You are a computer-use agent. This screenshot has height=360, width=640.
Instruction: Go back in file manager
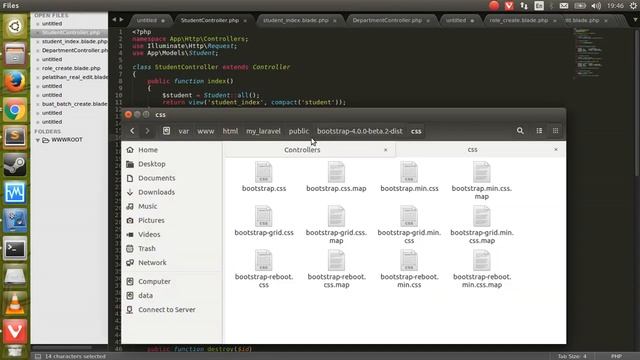(x=132, y=131)
